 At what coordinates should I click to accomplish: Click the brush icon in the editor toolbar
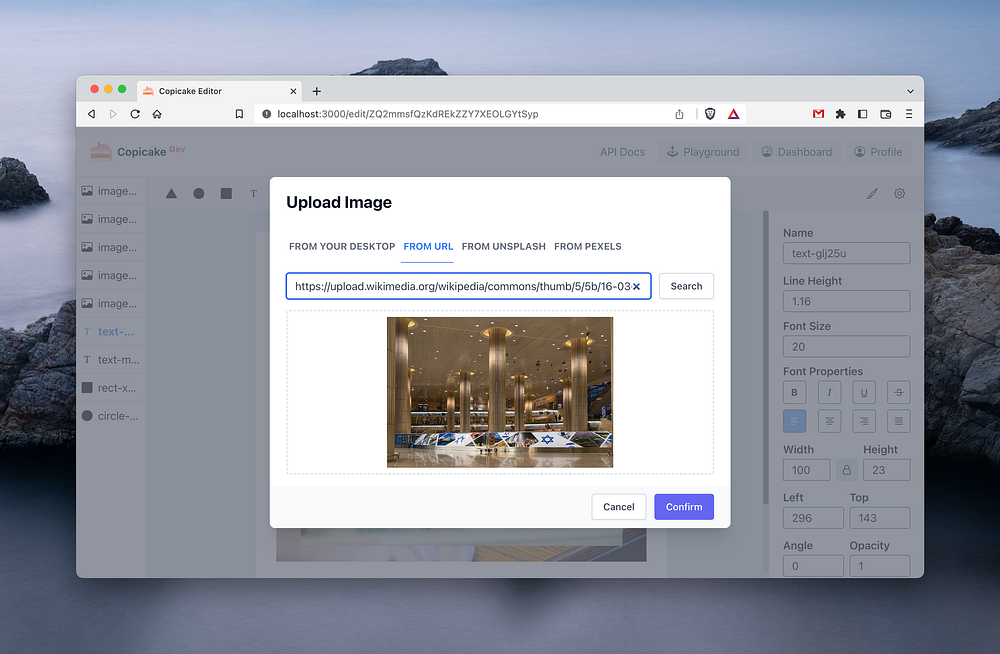click(872, 193)
